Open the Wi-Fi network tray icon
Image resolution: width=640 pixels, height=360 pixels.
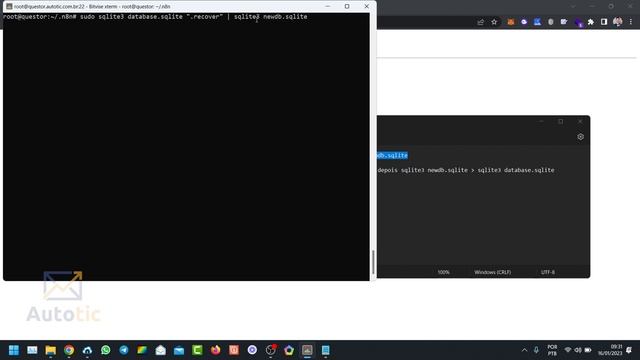click(x=568, y=350)
